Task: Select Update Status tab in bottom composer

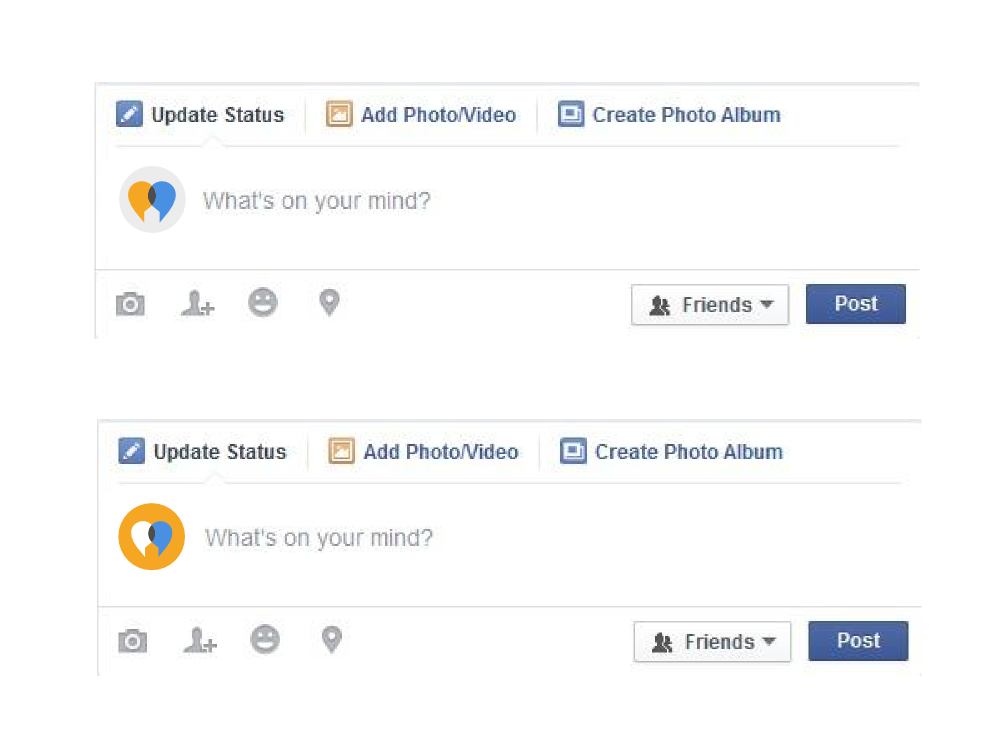Action: pos(203,452)
